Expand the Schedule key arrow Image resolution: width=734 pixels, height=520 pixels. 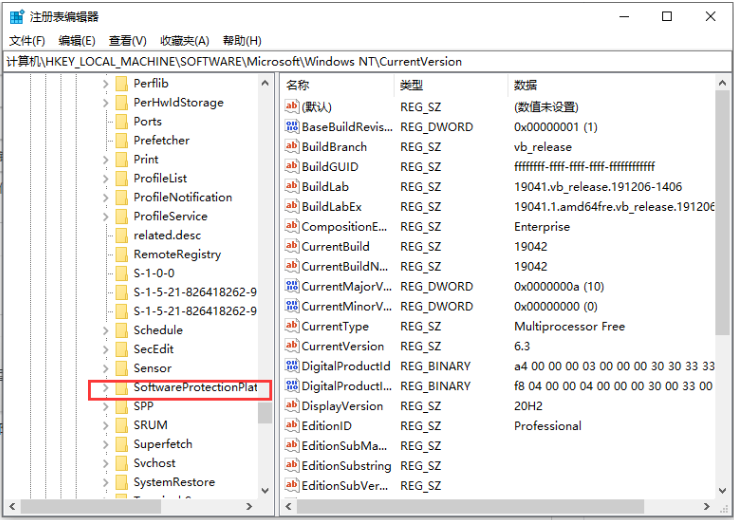coord(105,330)
